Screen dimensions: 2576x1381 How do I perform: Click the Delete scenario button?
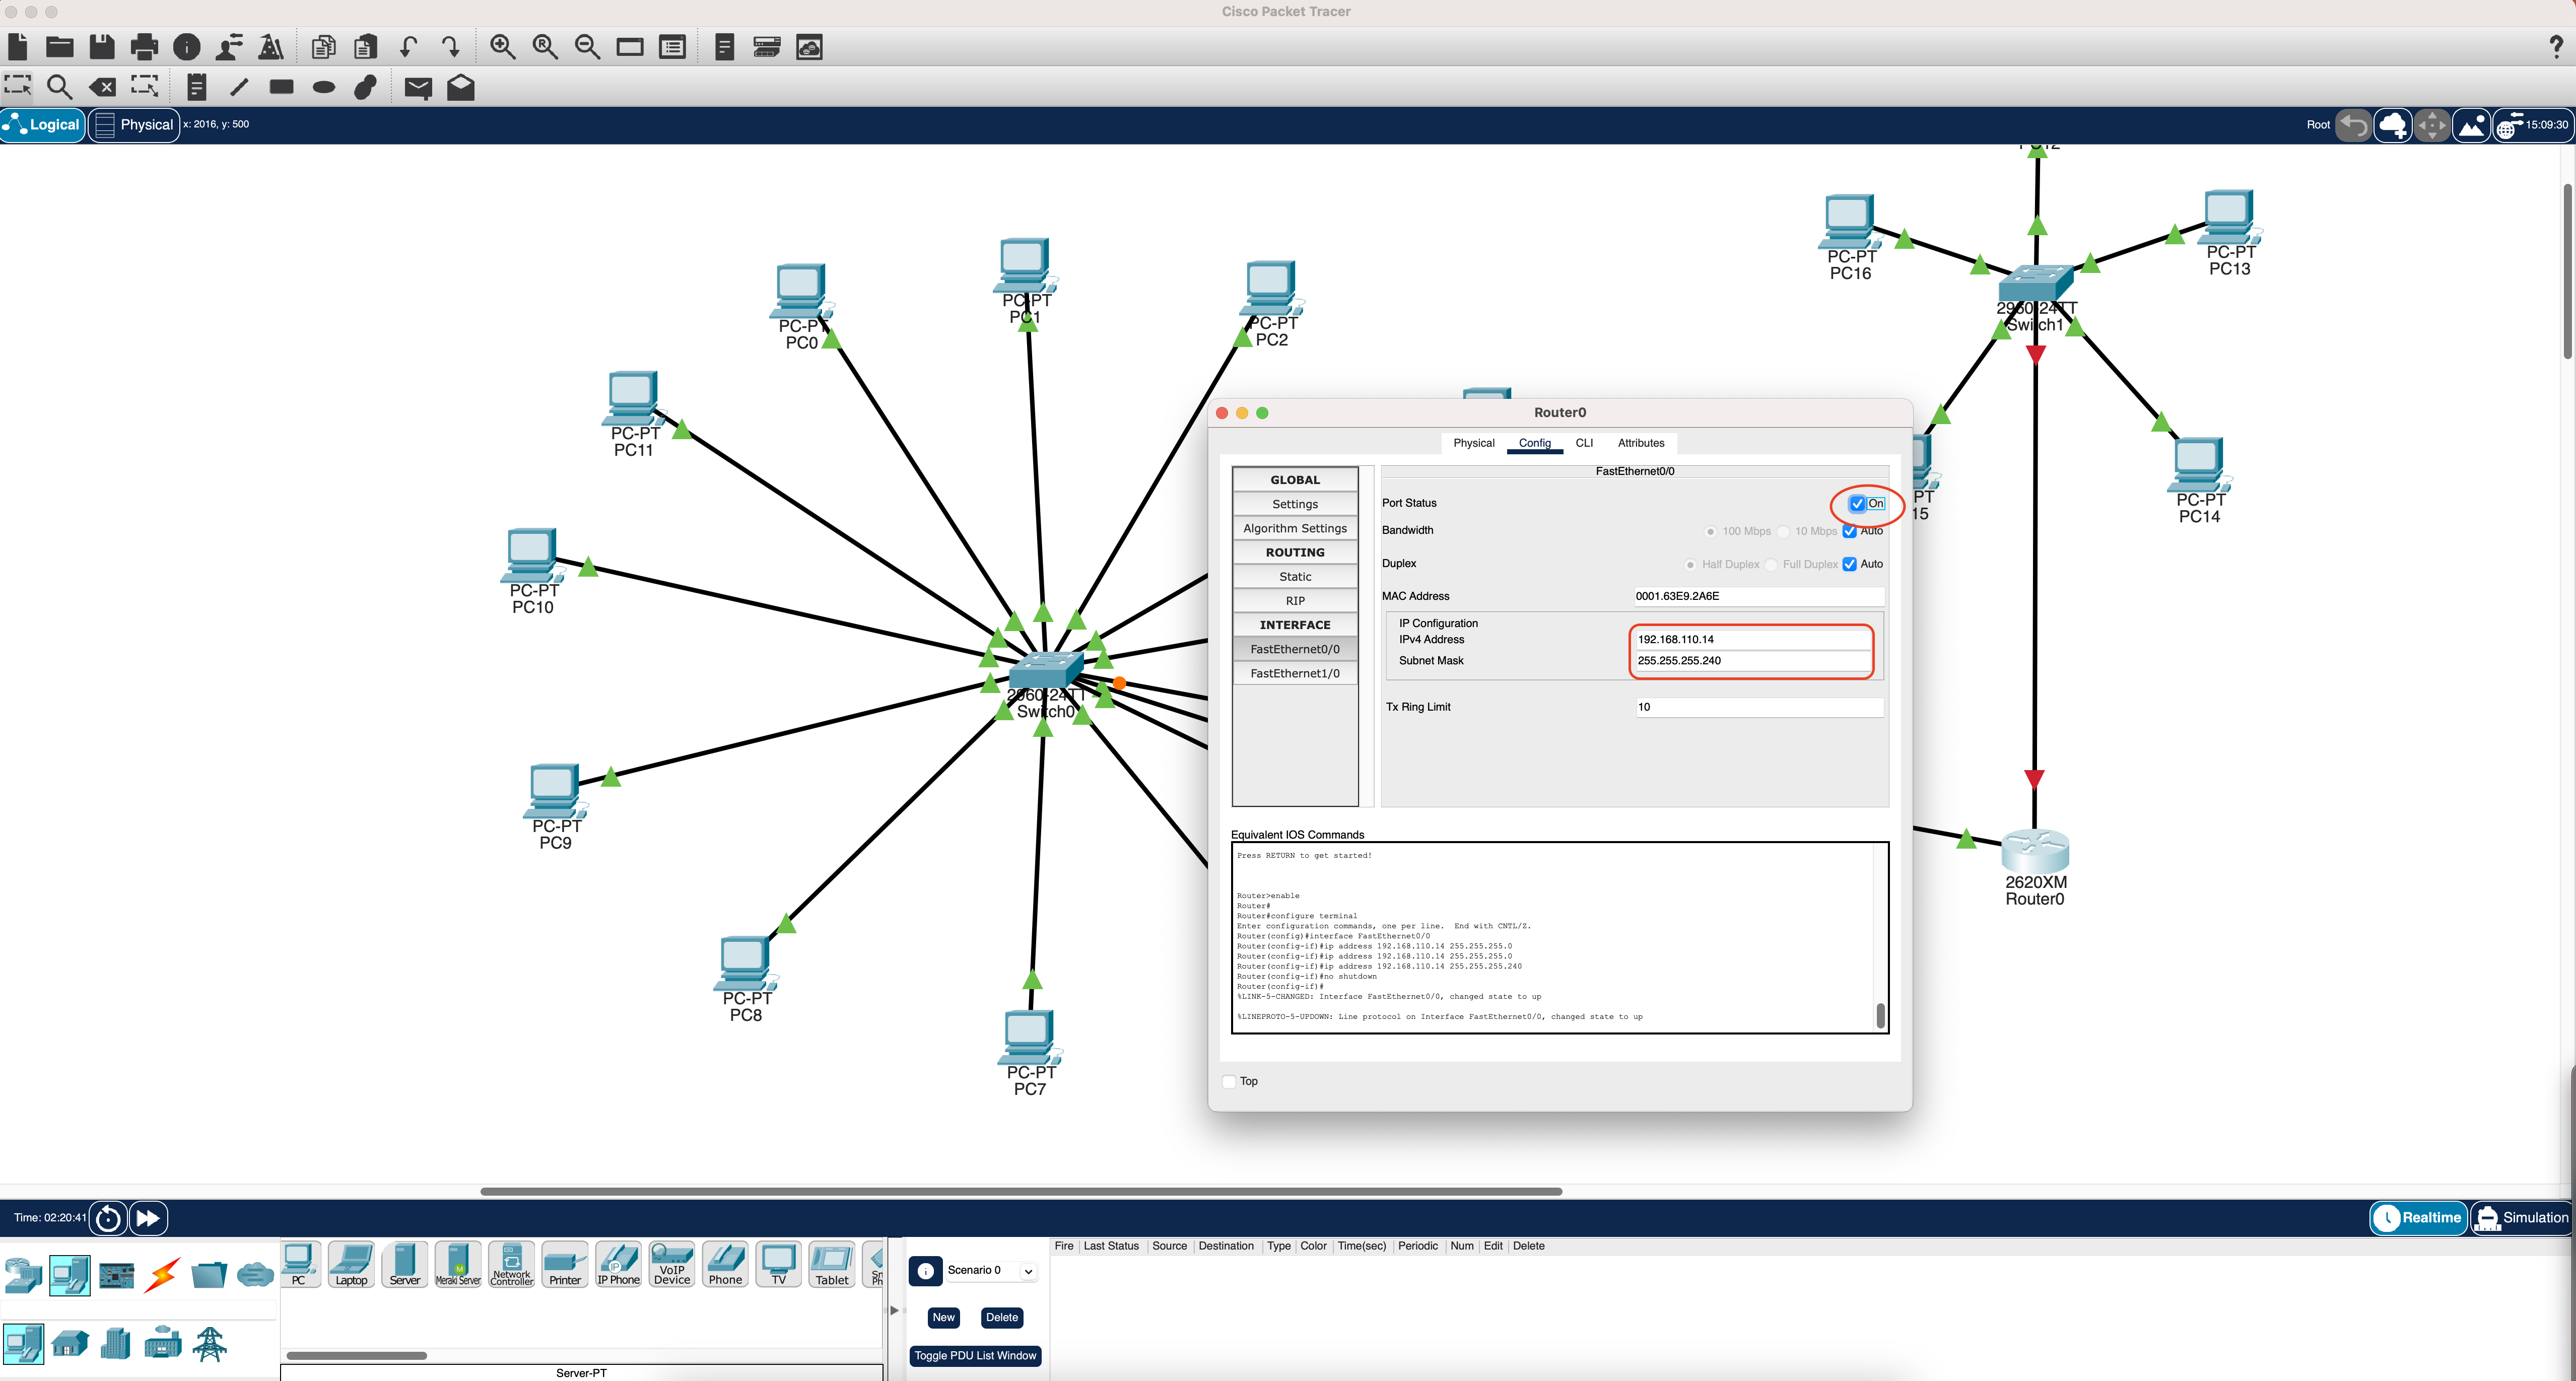[x=1002, y=1318]
